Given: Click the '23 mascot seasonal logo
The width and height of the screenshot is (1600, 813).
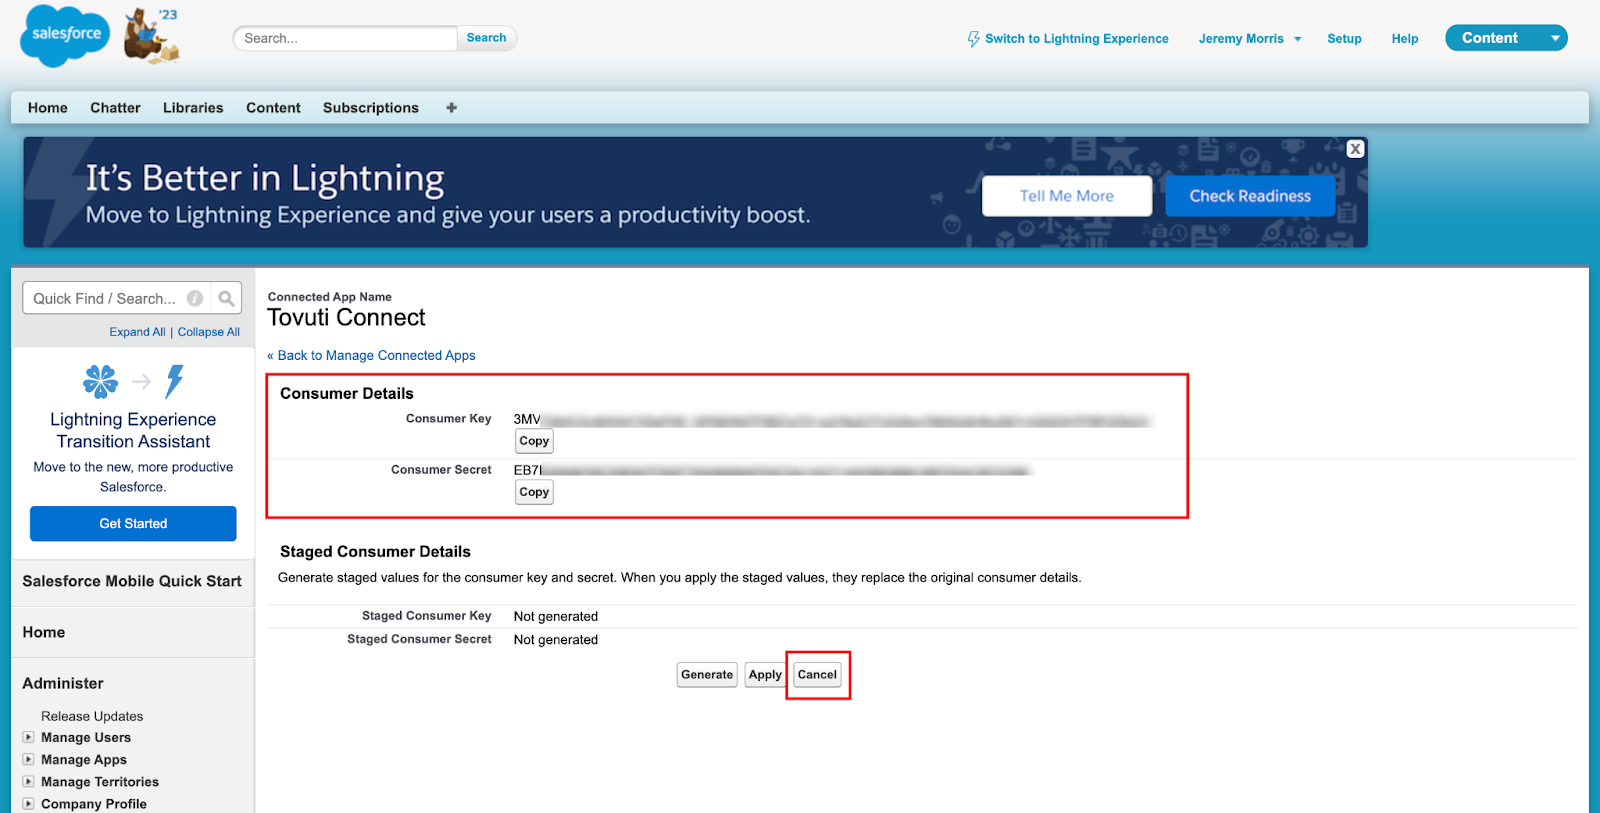Looking at the screenshot, I should click(x=152, y=35).
